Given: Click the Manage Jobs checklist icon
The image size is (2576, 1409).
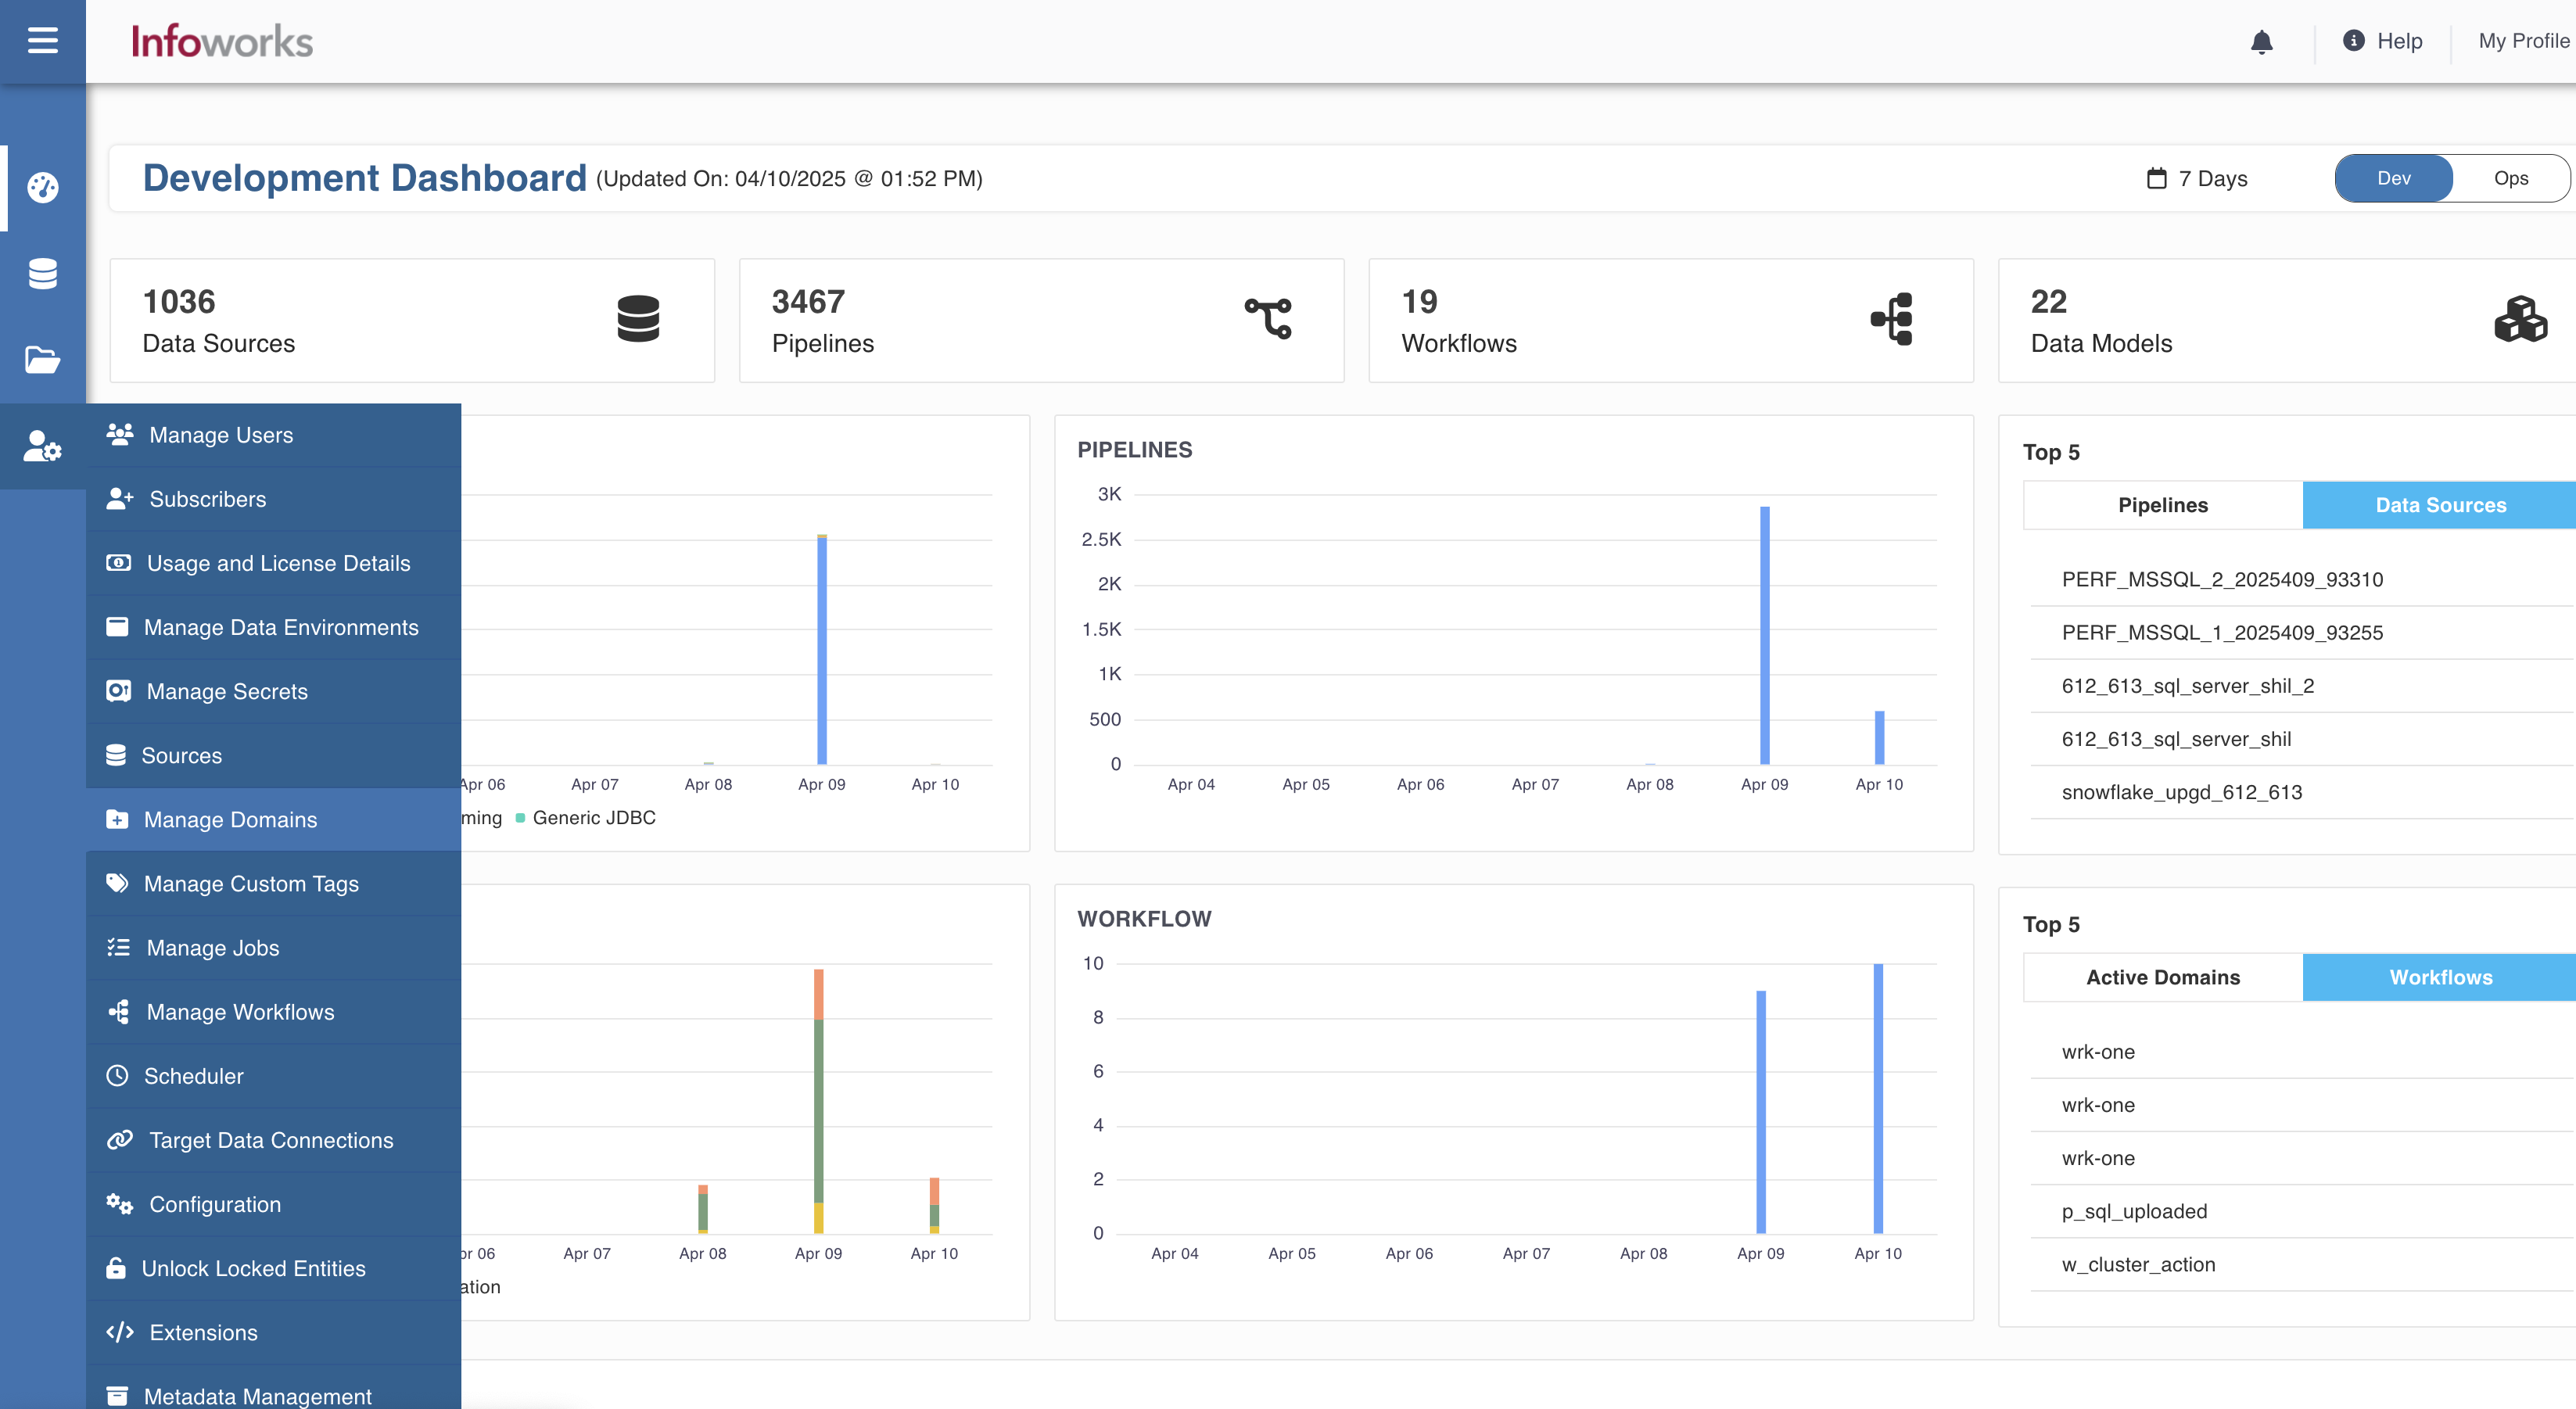Looking at the screenshot, I should click(118, 946).
